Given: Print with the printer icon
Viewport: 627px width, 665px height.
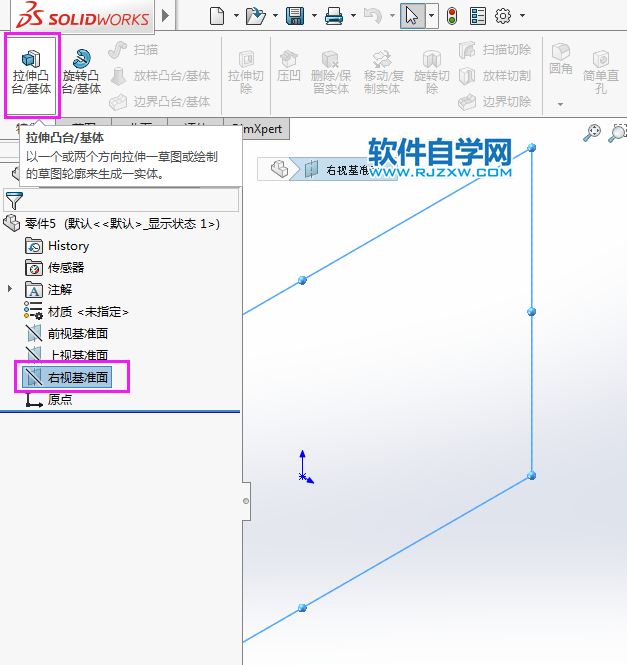Looking at the screenshot, I should point(334,16).
